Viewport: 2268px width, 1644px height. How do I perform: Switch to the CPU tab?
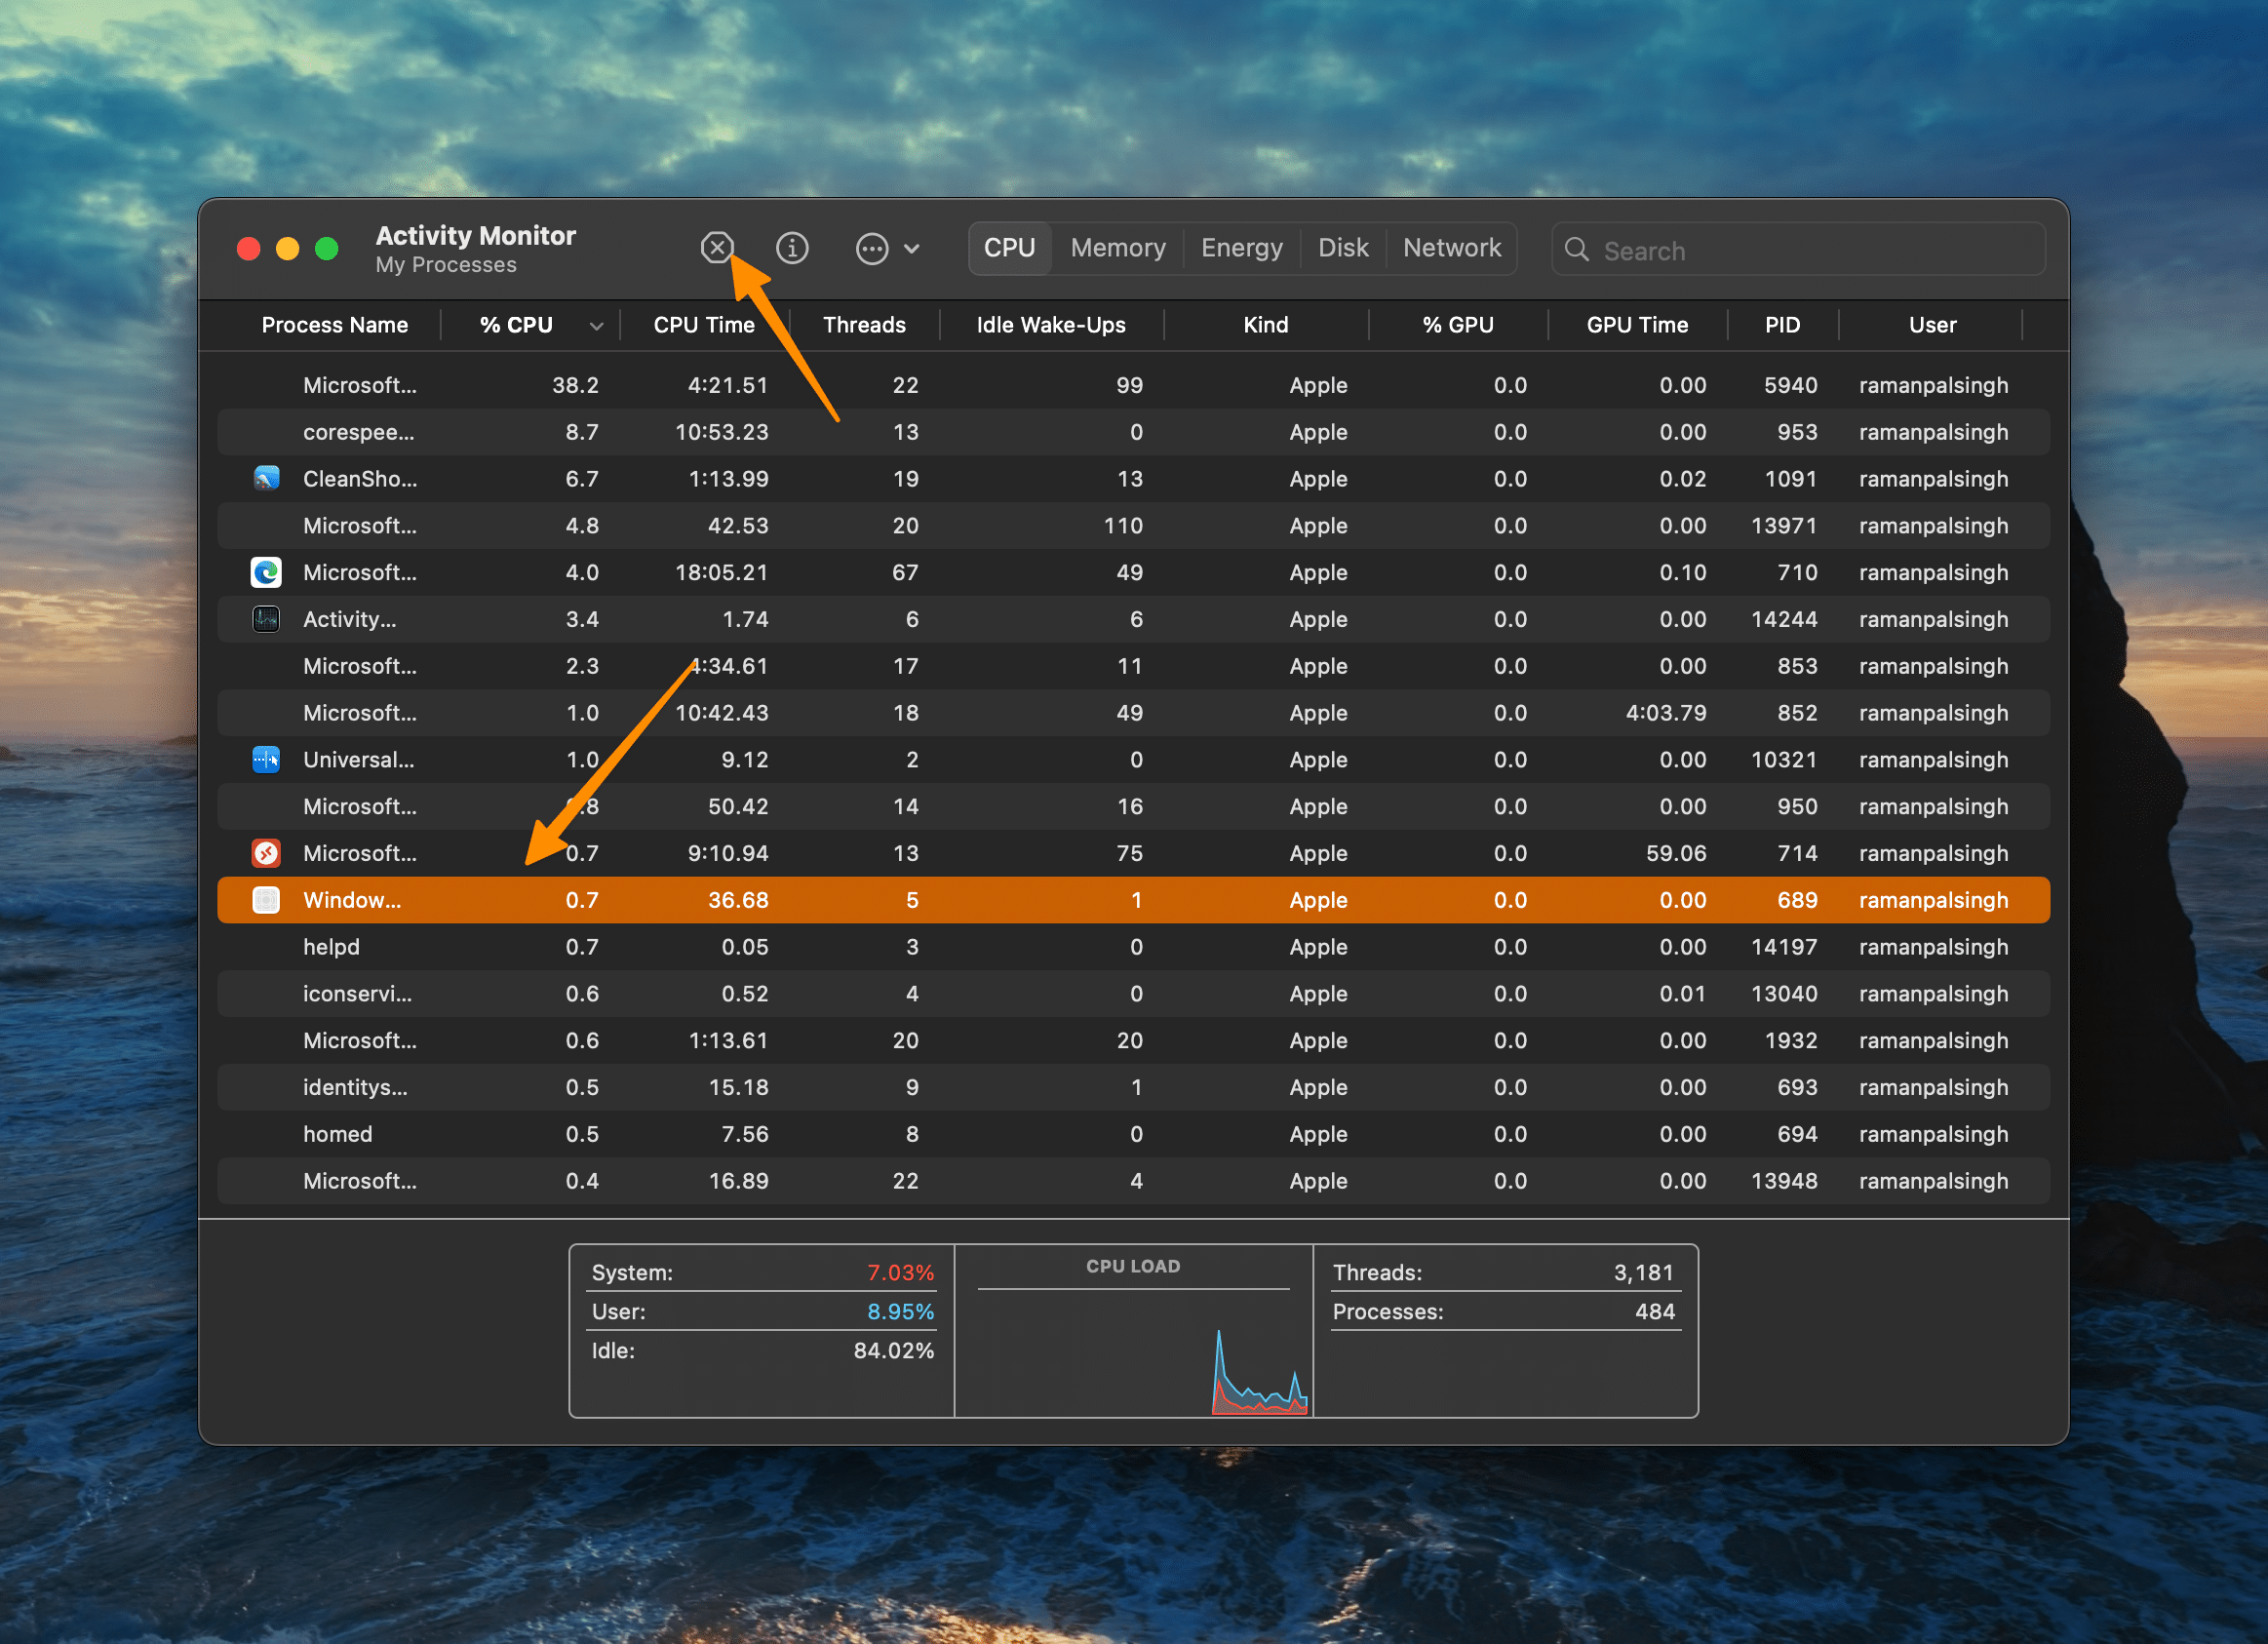(1009, 248)
